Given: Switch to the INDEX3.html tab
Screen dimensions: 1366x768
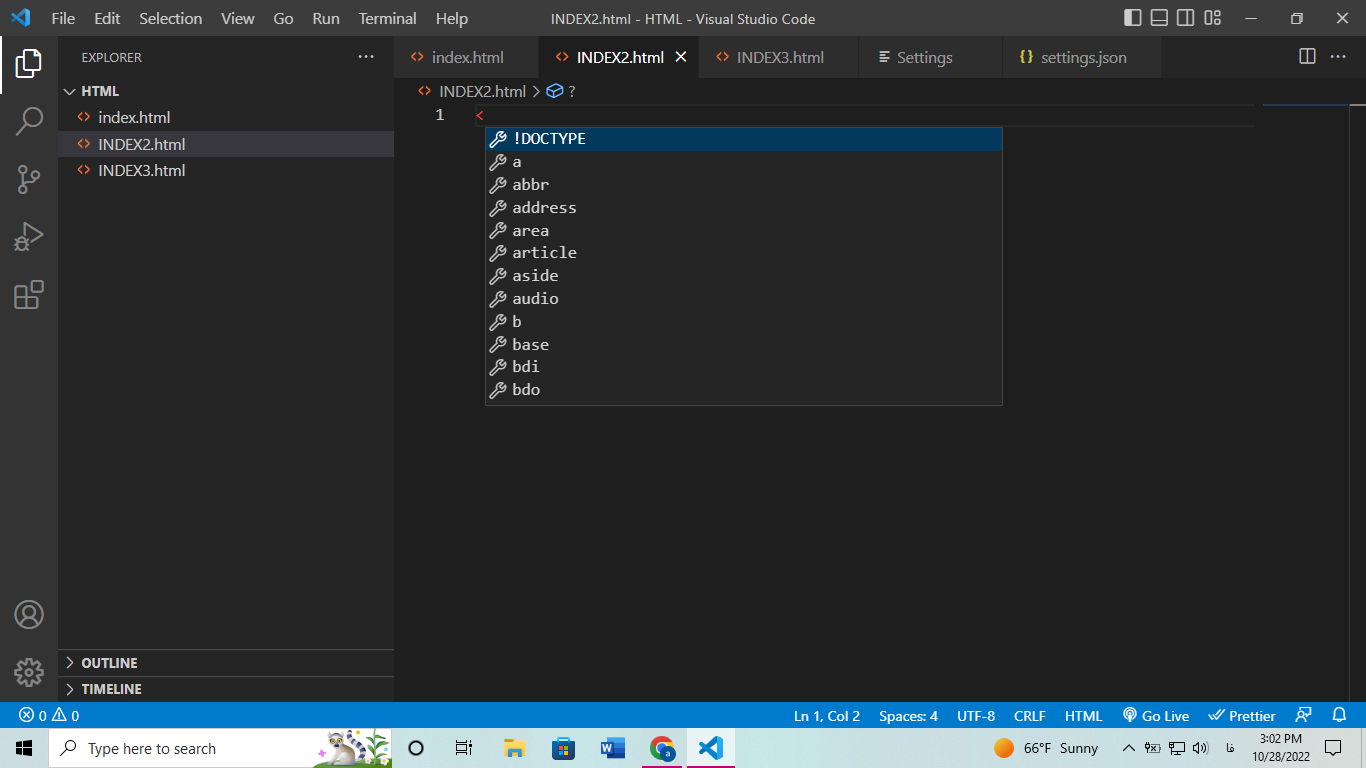Looking at the screenshot, I should pos(779,57).
